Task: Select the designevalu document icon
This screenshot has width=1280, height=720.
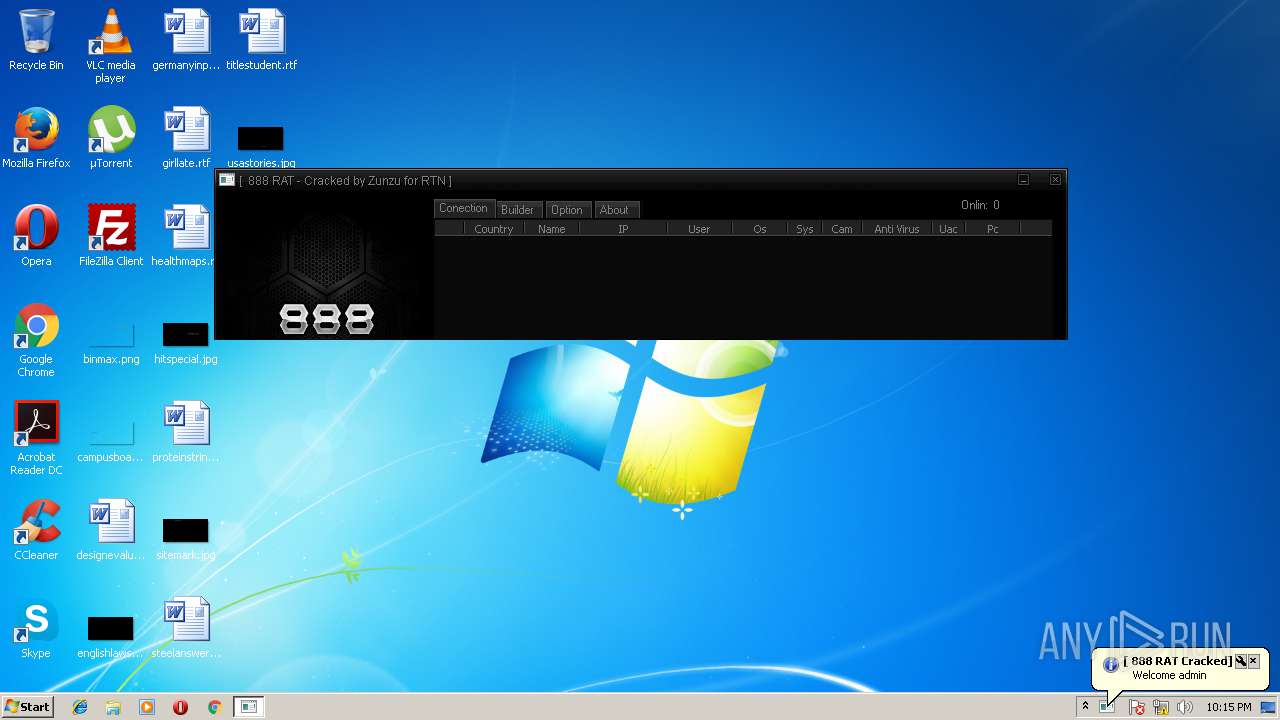Action: 111,530
